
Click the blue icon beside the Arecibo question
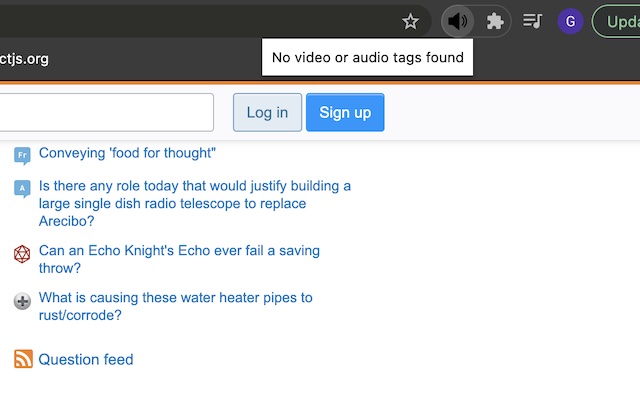tap(22, 187)
